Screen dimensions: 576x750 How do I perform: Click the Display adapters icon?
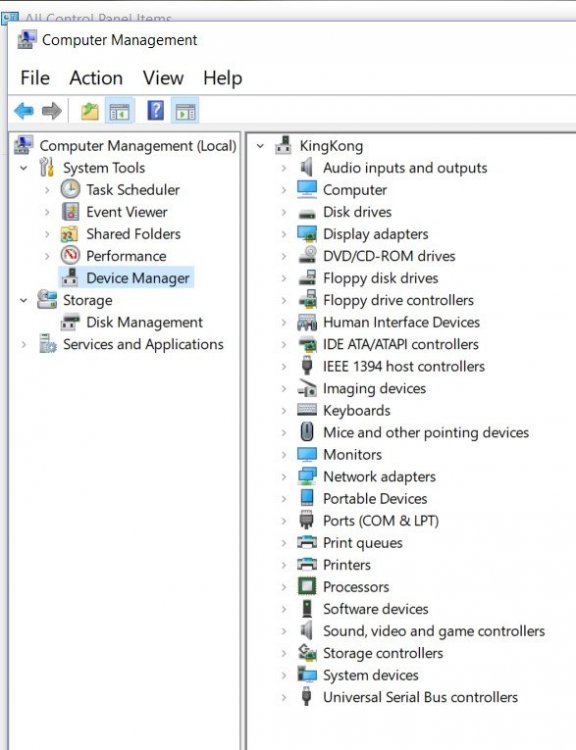coord(307,233)
